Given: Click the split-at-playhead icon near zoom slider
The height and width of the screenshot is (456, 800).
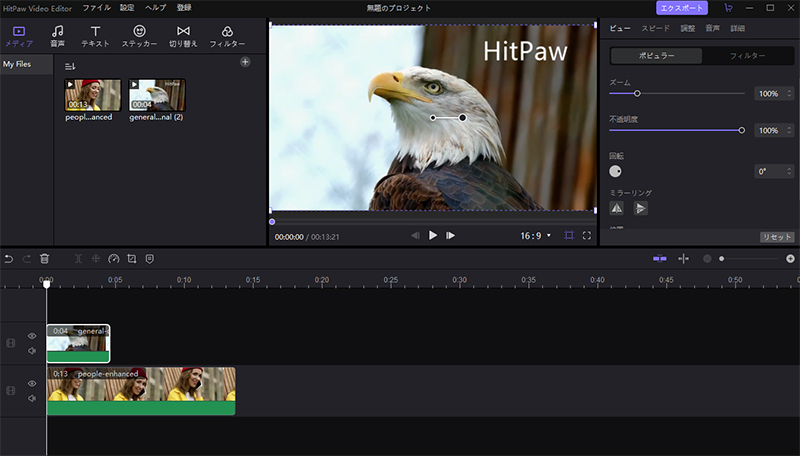Looking at the screenshot, I should (x=684, y=259).
